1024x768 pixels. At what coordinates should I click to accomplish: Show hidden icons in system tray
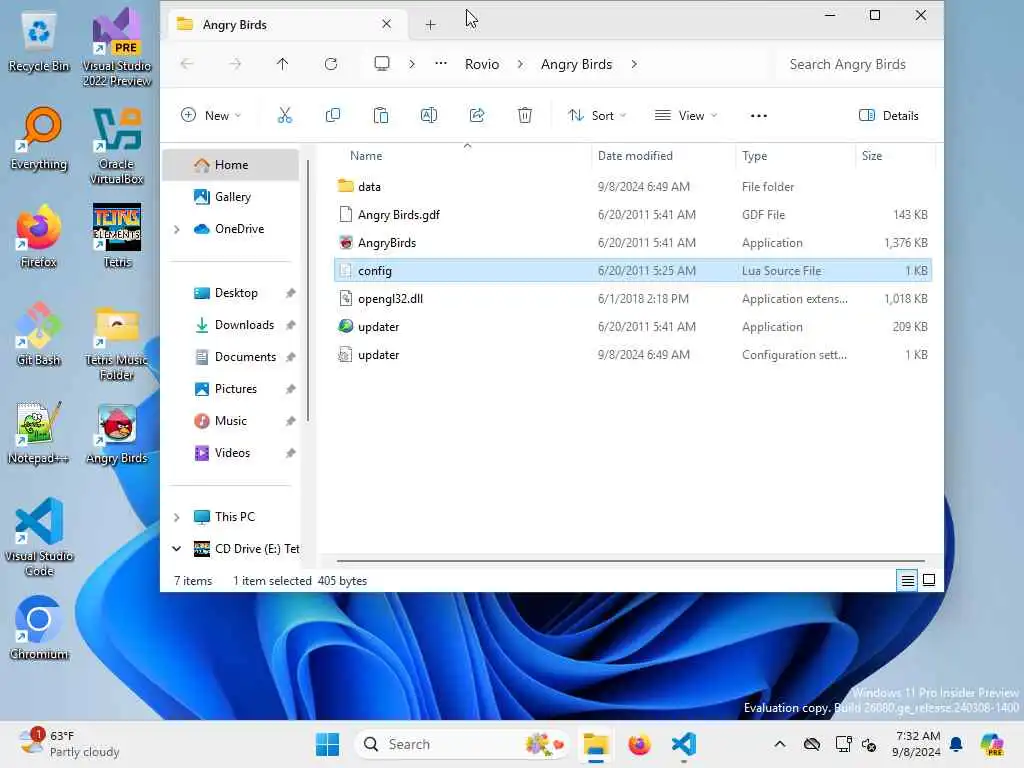(x=780, y=744)
